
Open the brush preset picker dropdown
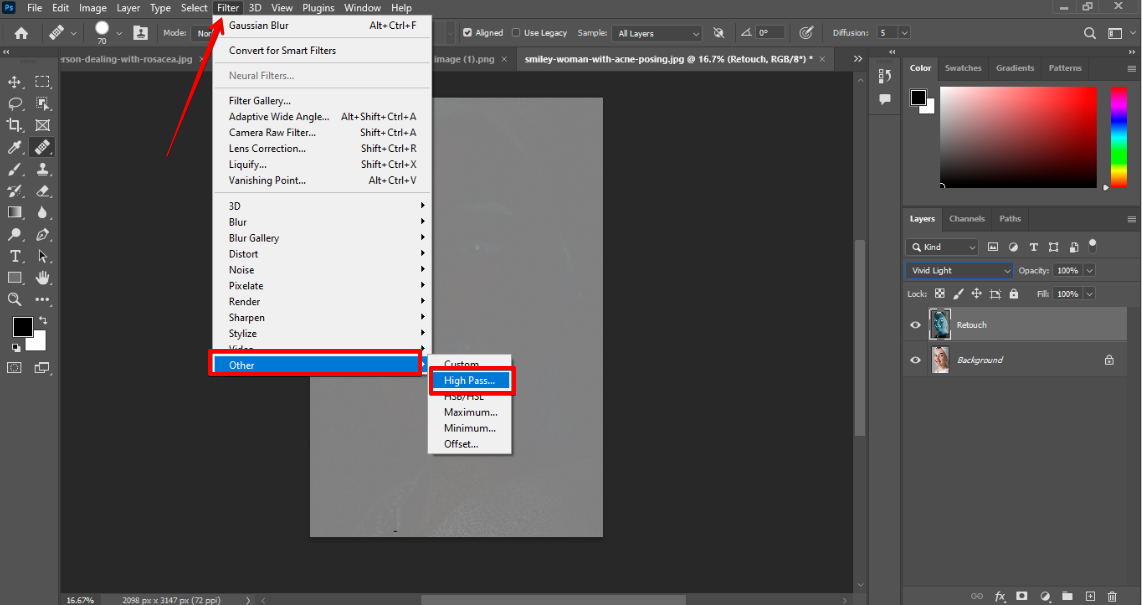pyautogui.click(x=119, y=33)
